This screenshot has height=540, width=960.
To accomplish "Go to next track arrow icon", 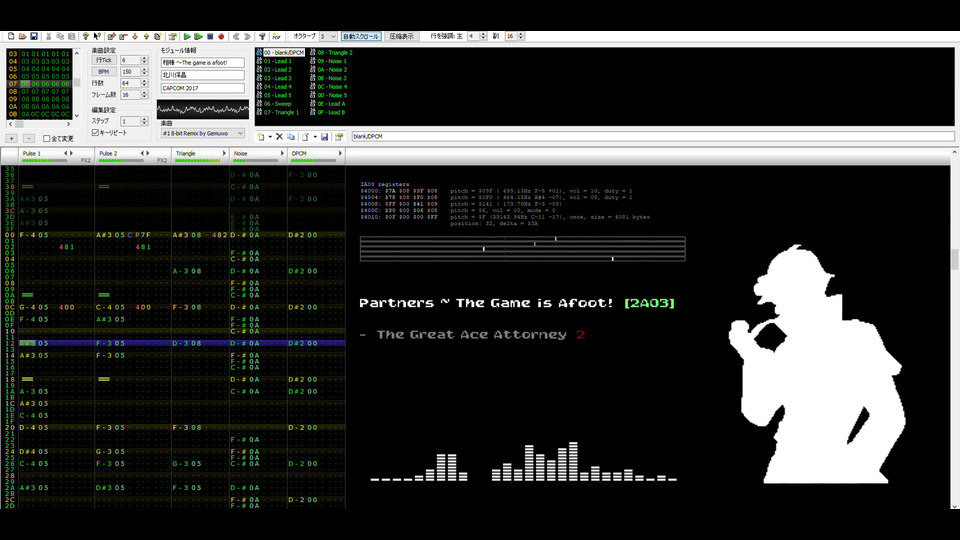I will [247, 37].
